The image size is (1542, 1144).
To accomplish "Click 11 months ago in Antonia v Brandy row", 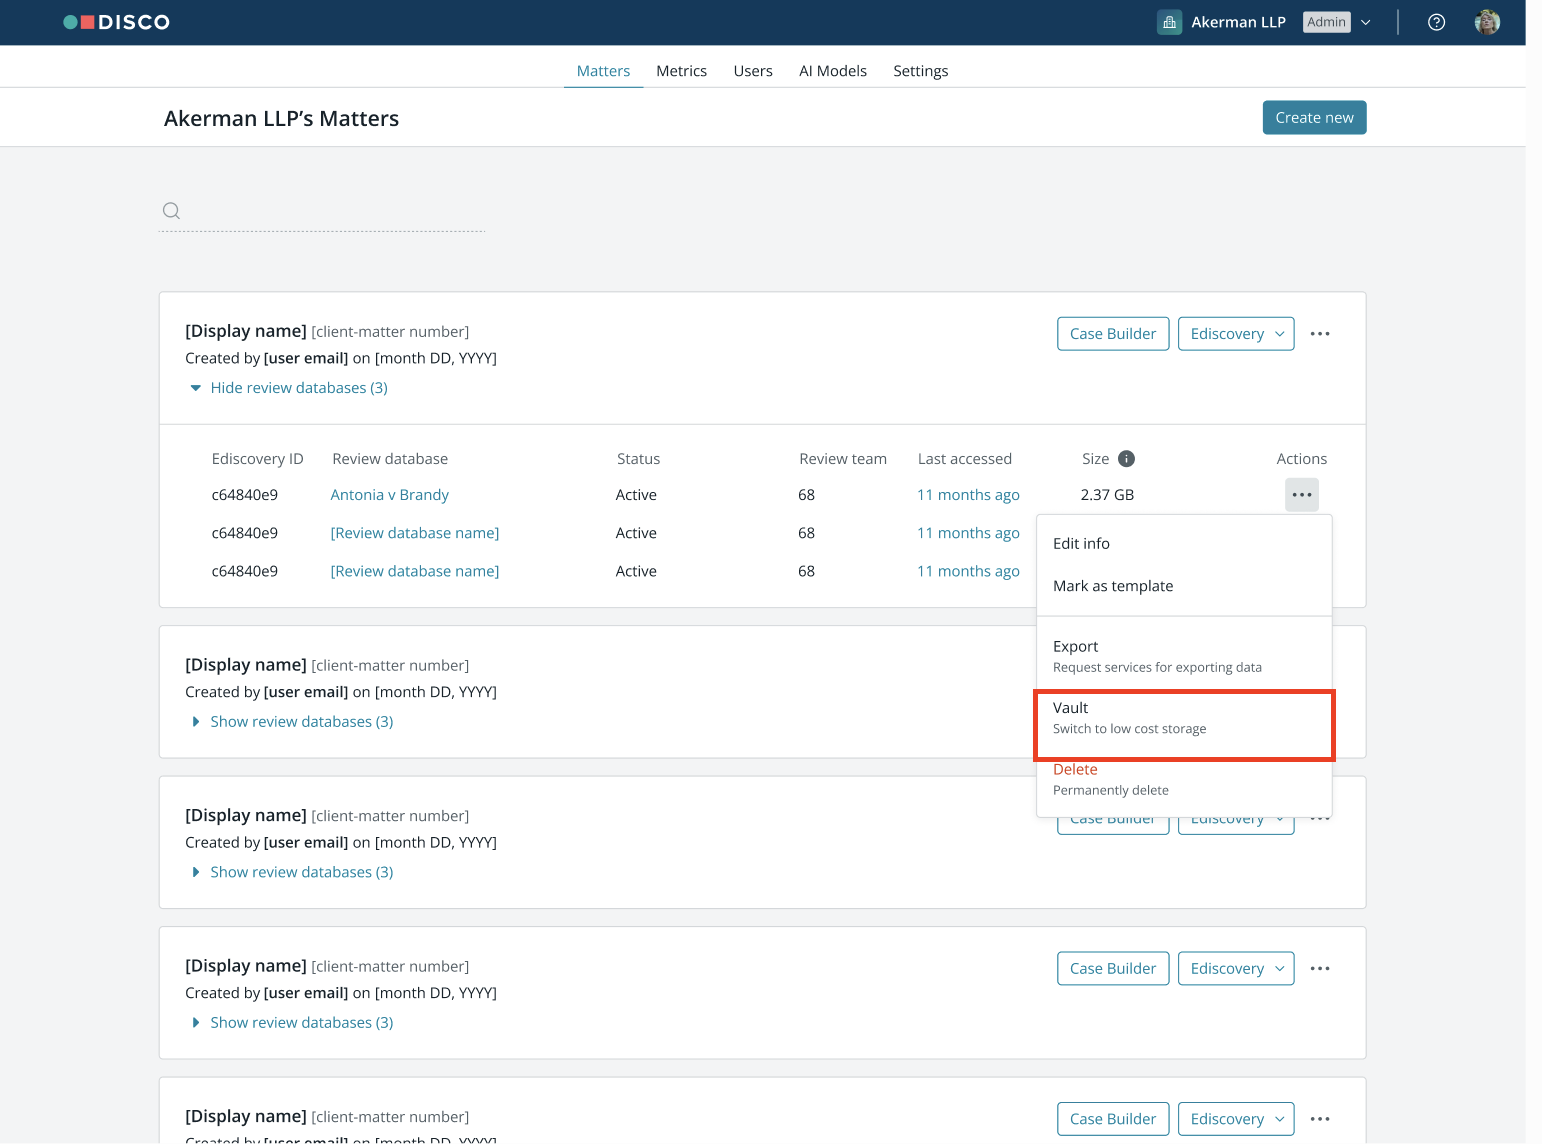I will [x=968, y=495].
